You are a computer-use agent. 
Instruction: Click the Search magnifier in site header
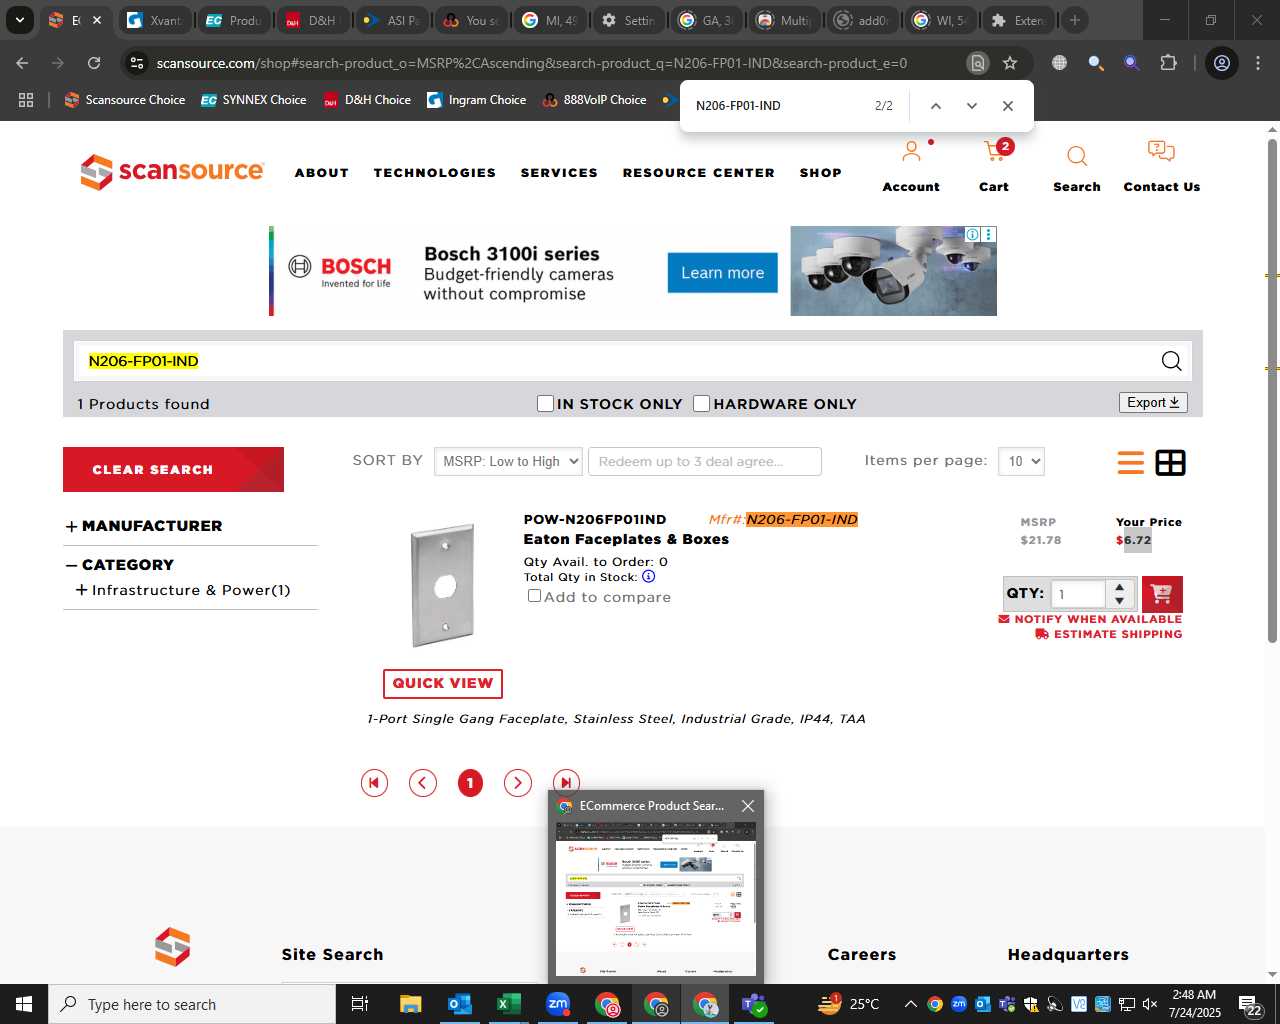click(x=1077, y=156)
